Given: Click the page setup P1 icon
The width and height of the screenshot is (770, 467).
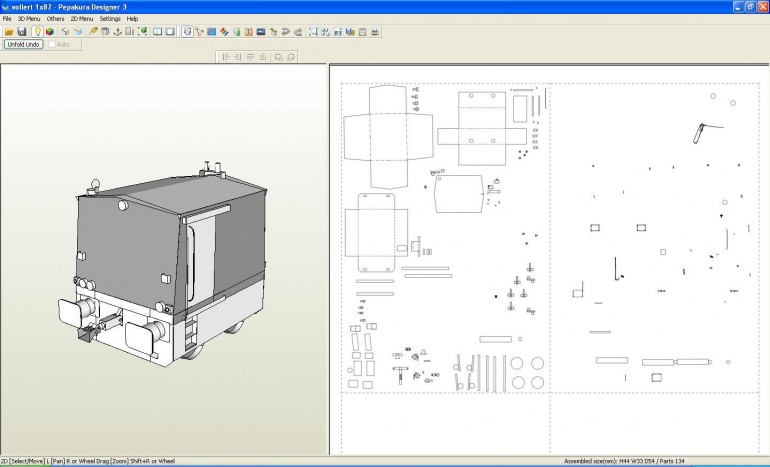Looking at the screenshot, I should [338, 32].
